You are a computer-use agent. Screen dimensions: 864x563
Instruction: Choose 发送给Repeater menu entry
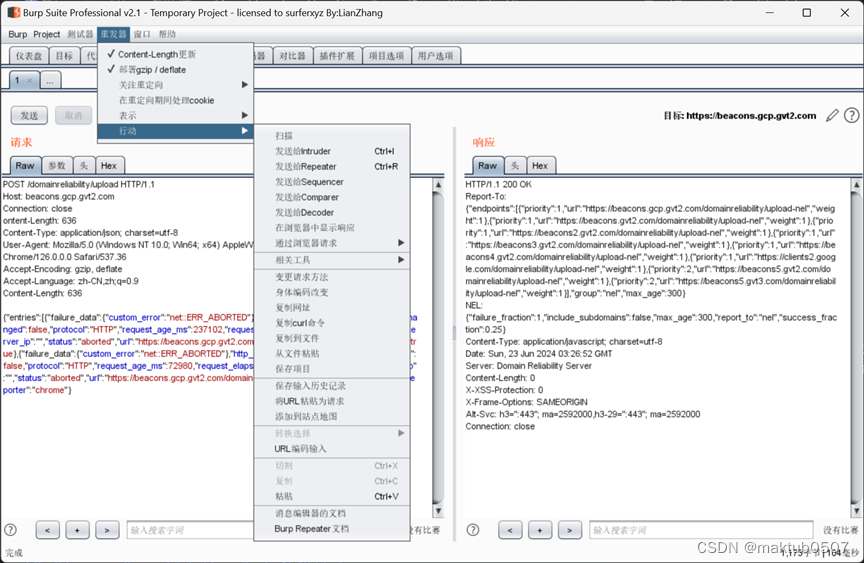point(332,166)
